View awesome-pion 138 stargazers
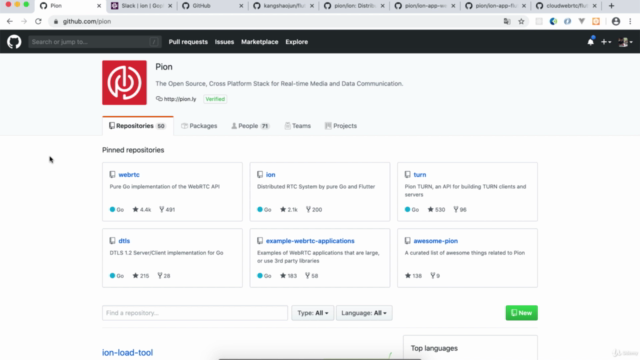This screenshot has height=360, width=640. click(413, 276)
